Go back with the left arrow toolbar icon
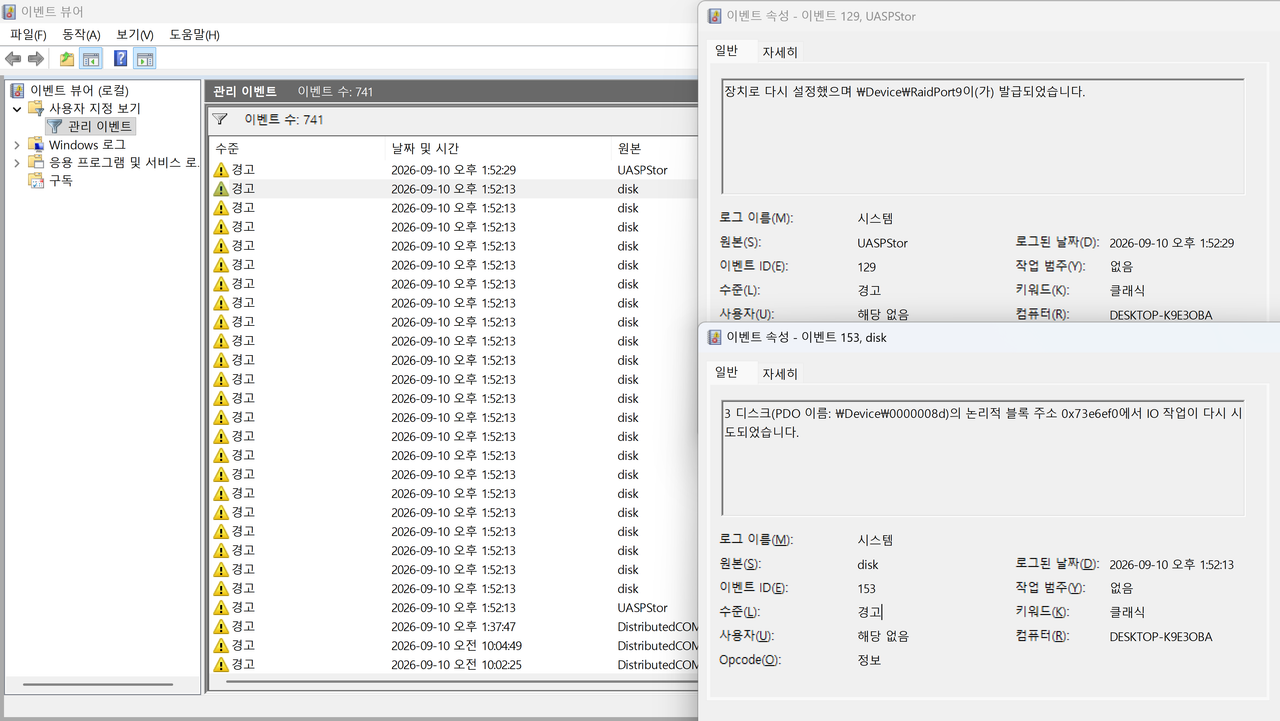The width and height of the screenshot is (1280, 721). pyautogui.click(x=13, y=59)
